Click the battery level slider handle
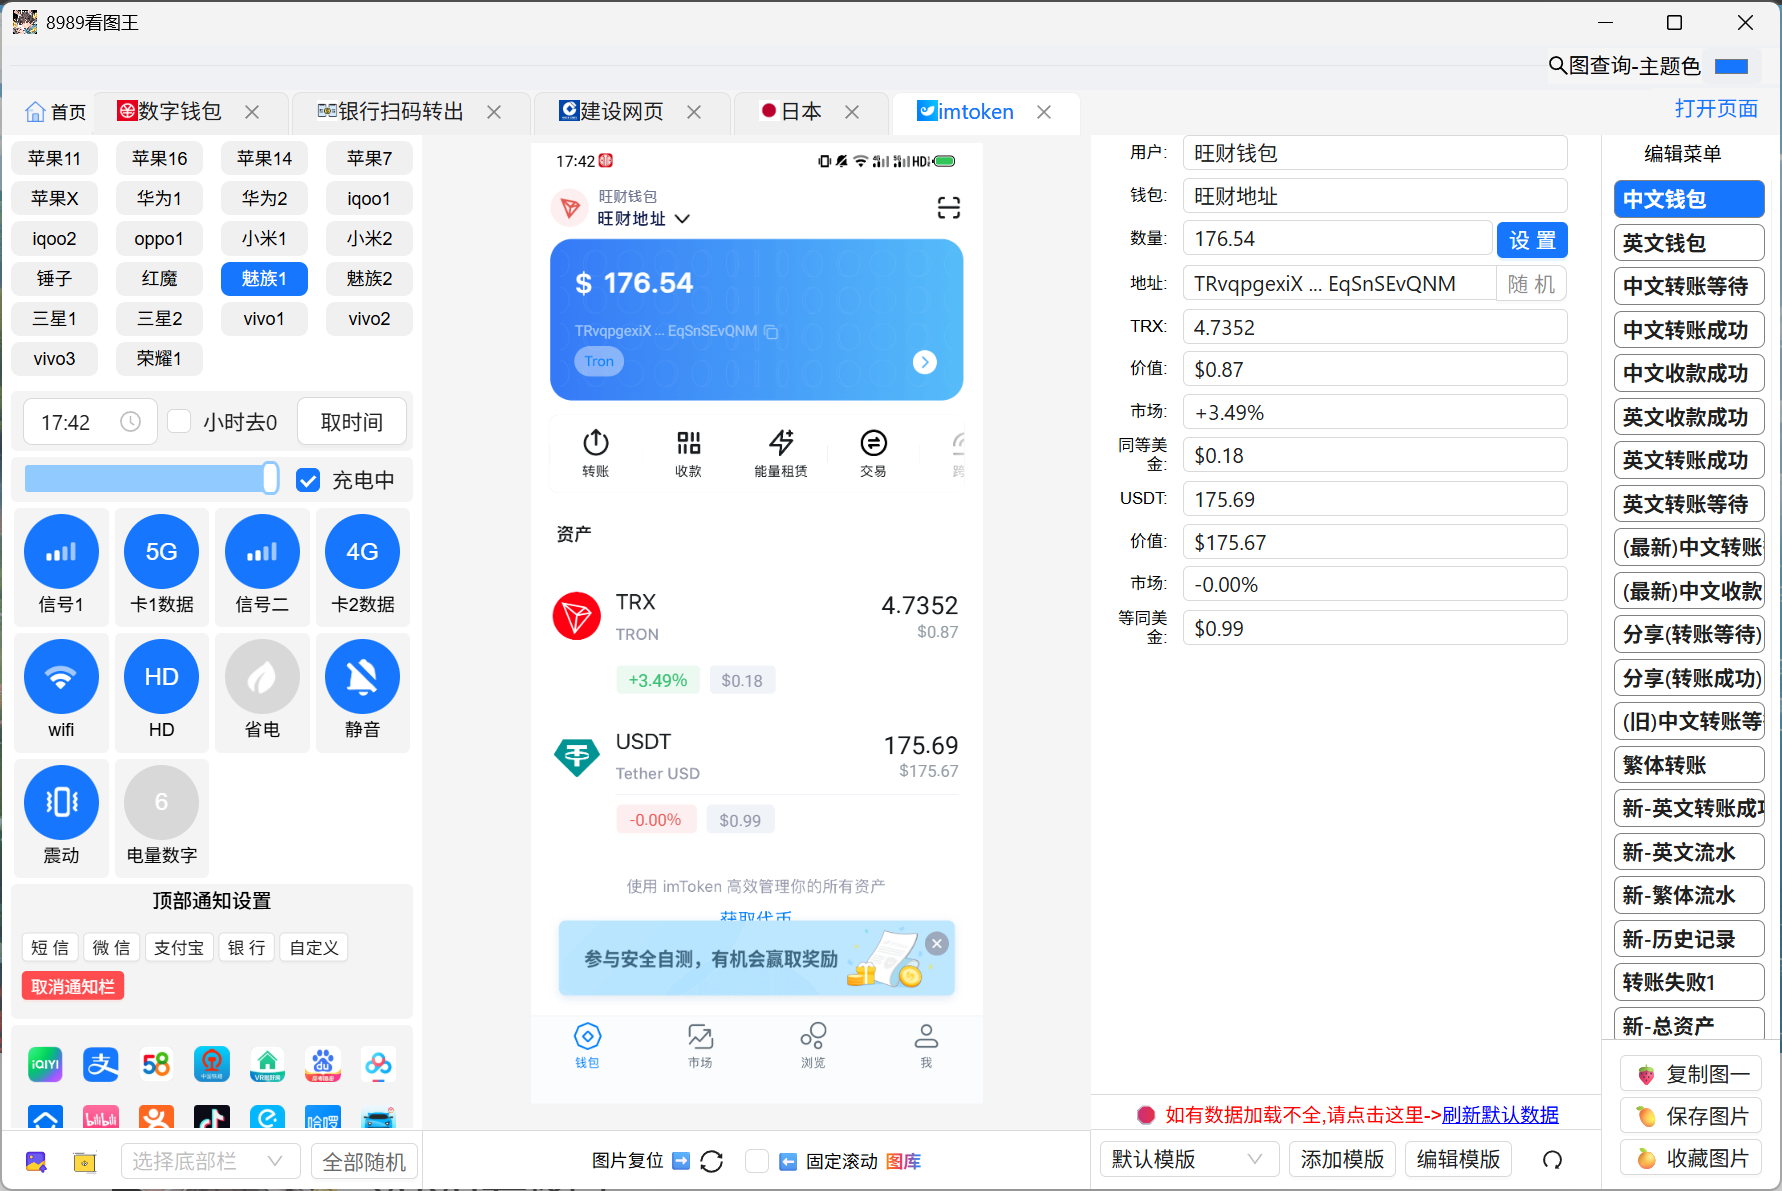Screen dimensions: 1782x1191 tap(270, 479)
